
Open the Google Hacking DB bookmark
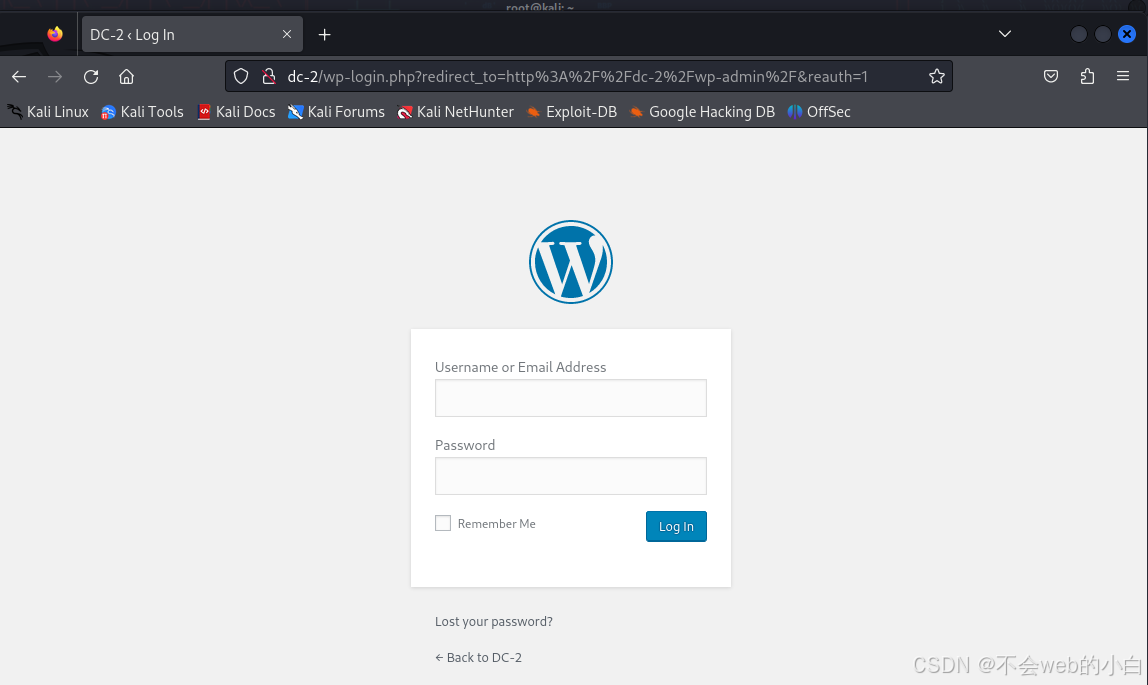point(702,112)
